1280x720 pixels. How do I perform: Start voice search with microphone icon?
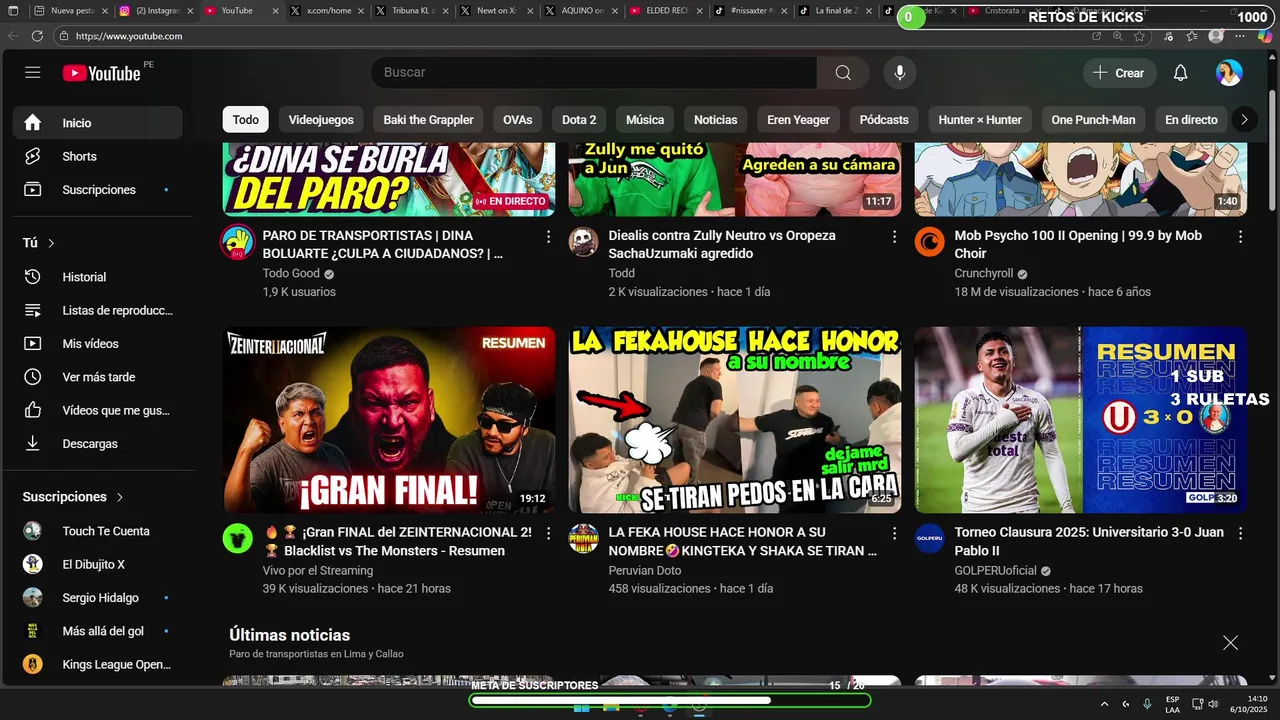click(x=900, y=73)
